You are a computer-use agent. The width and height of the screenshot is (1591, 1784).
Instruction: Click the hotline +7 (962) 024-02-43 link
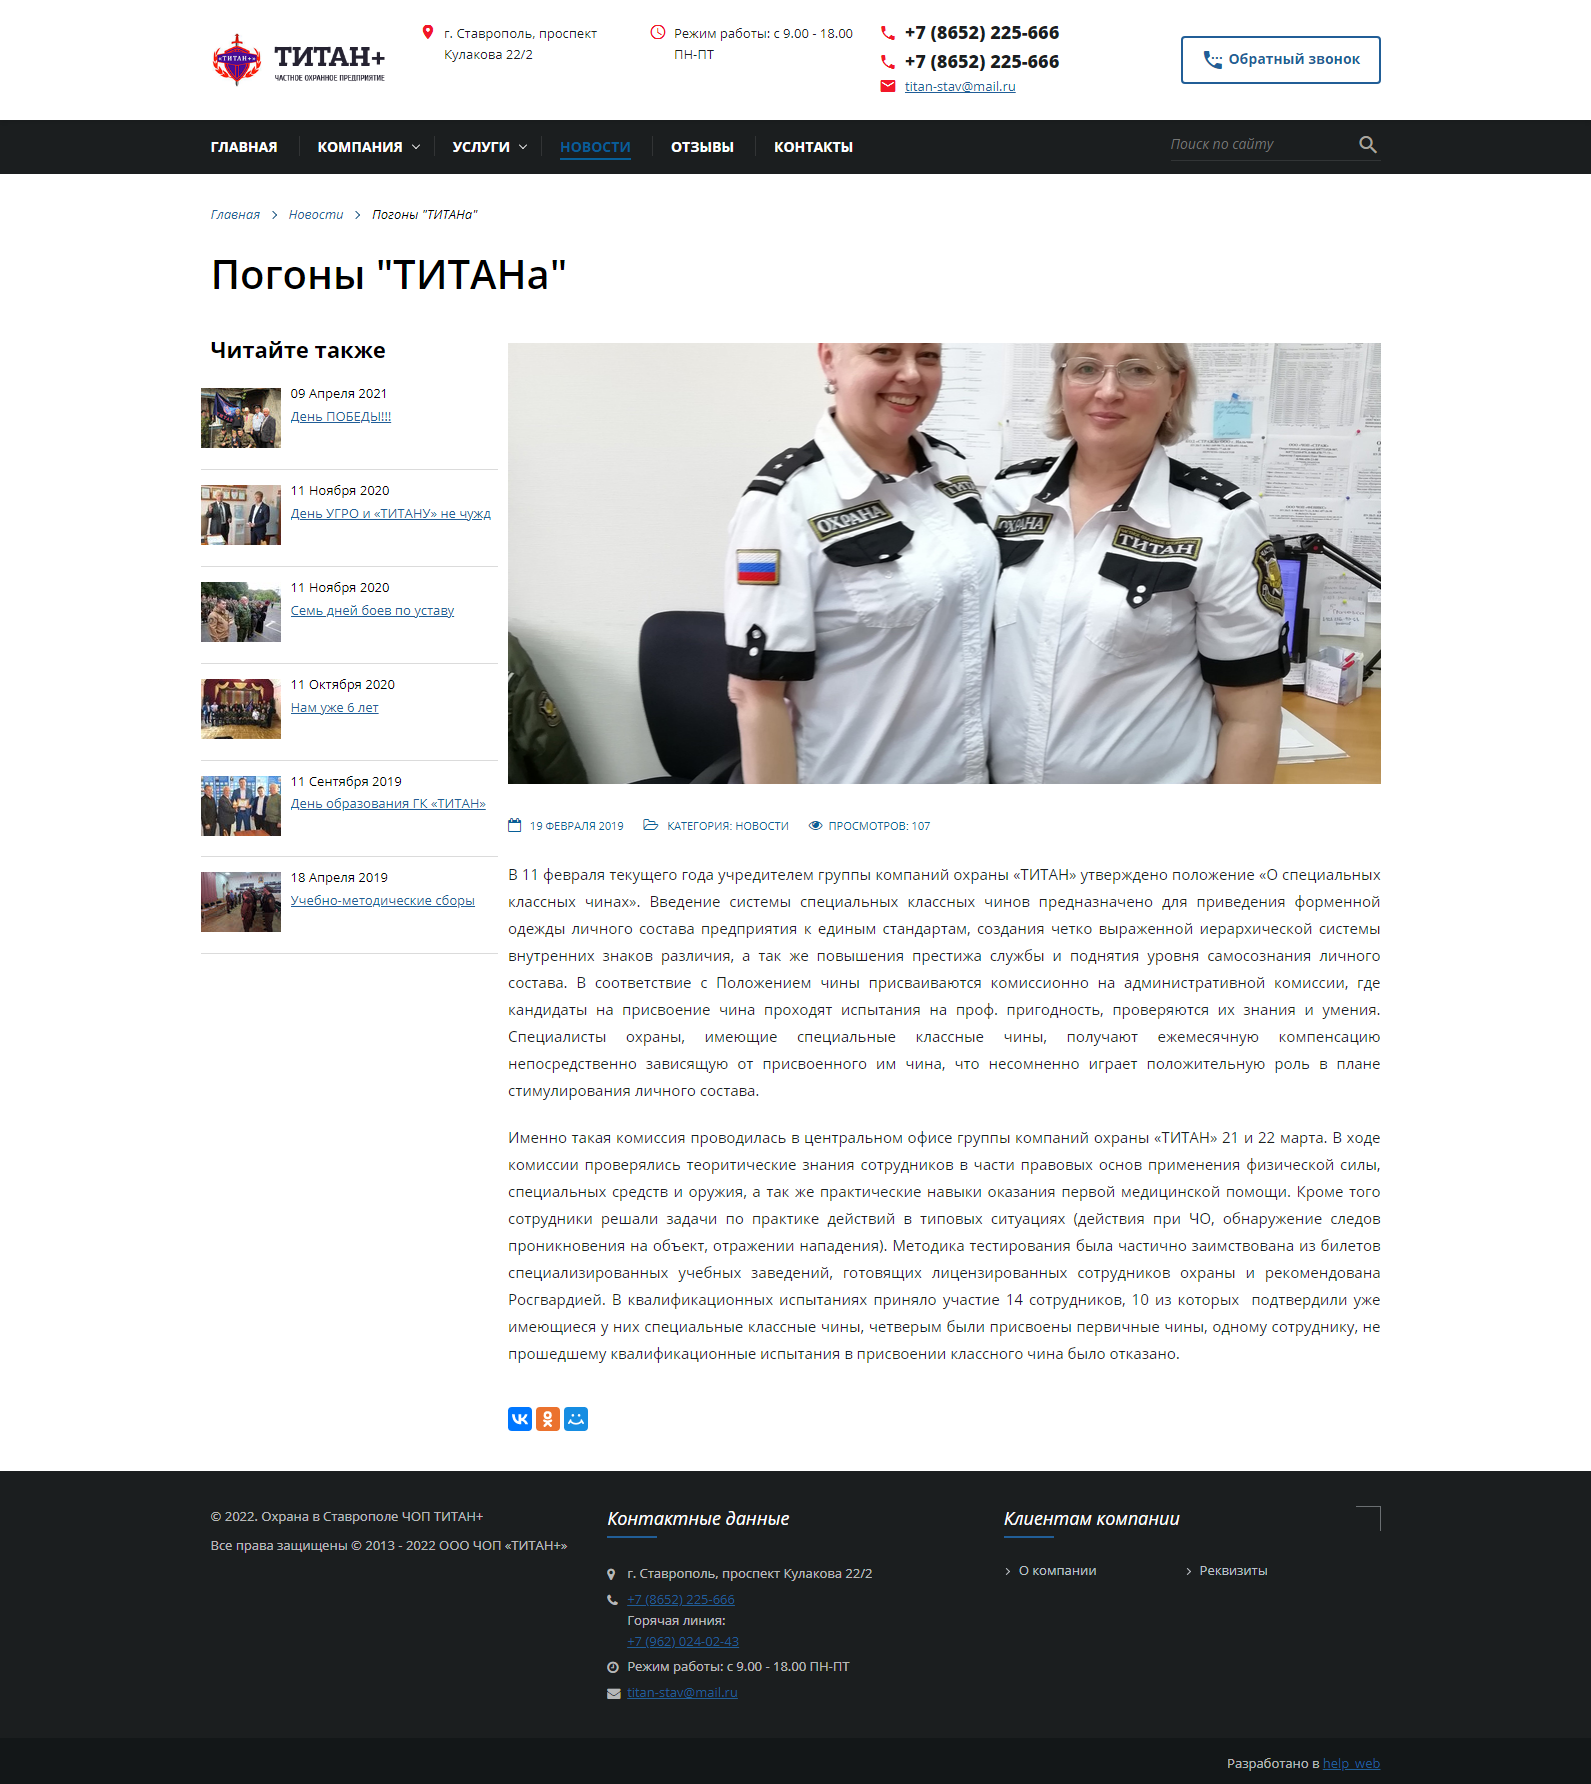pyautogui.click(x=683, y=1642)
